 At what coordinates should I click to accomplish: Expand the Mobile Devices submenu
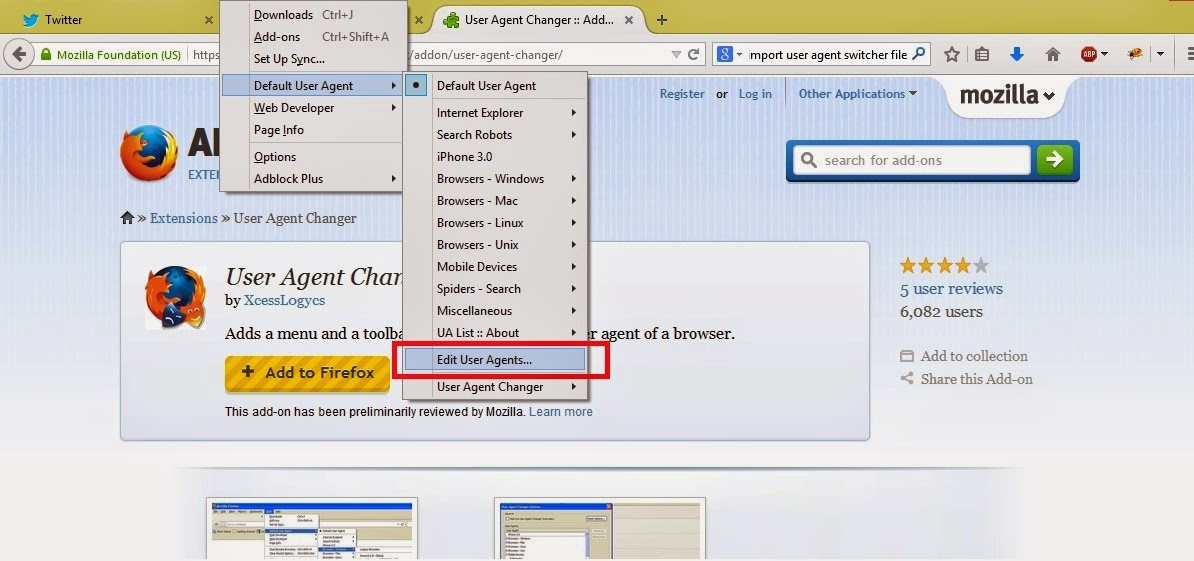click(495, 267)
